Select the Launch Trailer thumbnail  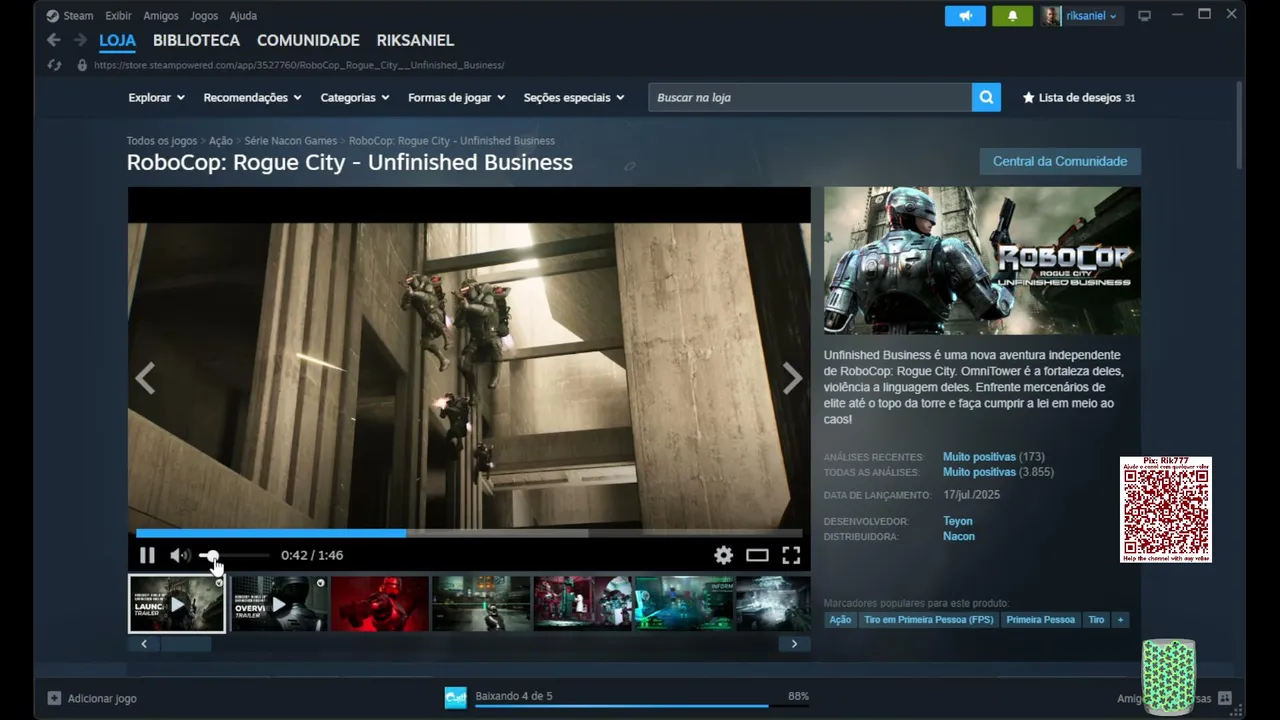tap(177, 604)
